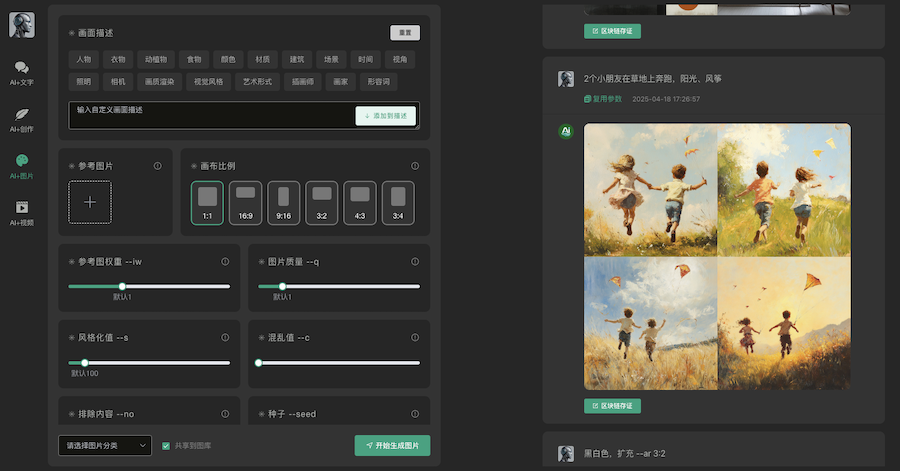This screenshot has height=471, width=900.
Task: Click the info icon for 混乱值 --c
Action: (x=415, y=338)
